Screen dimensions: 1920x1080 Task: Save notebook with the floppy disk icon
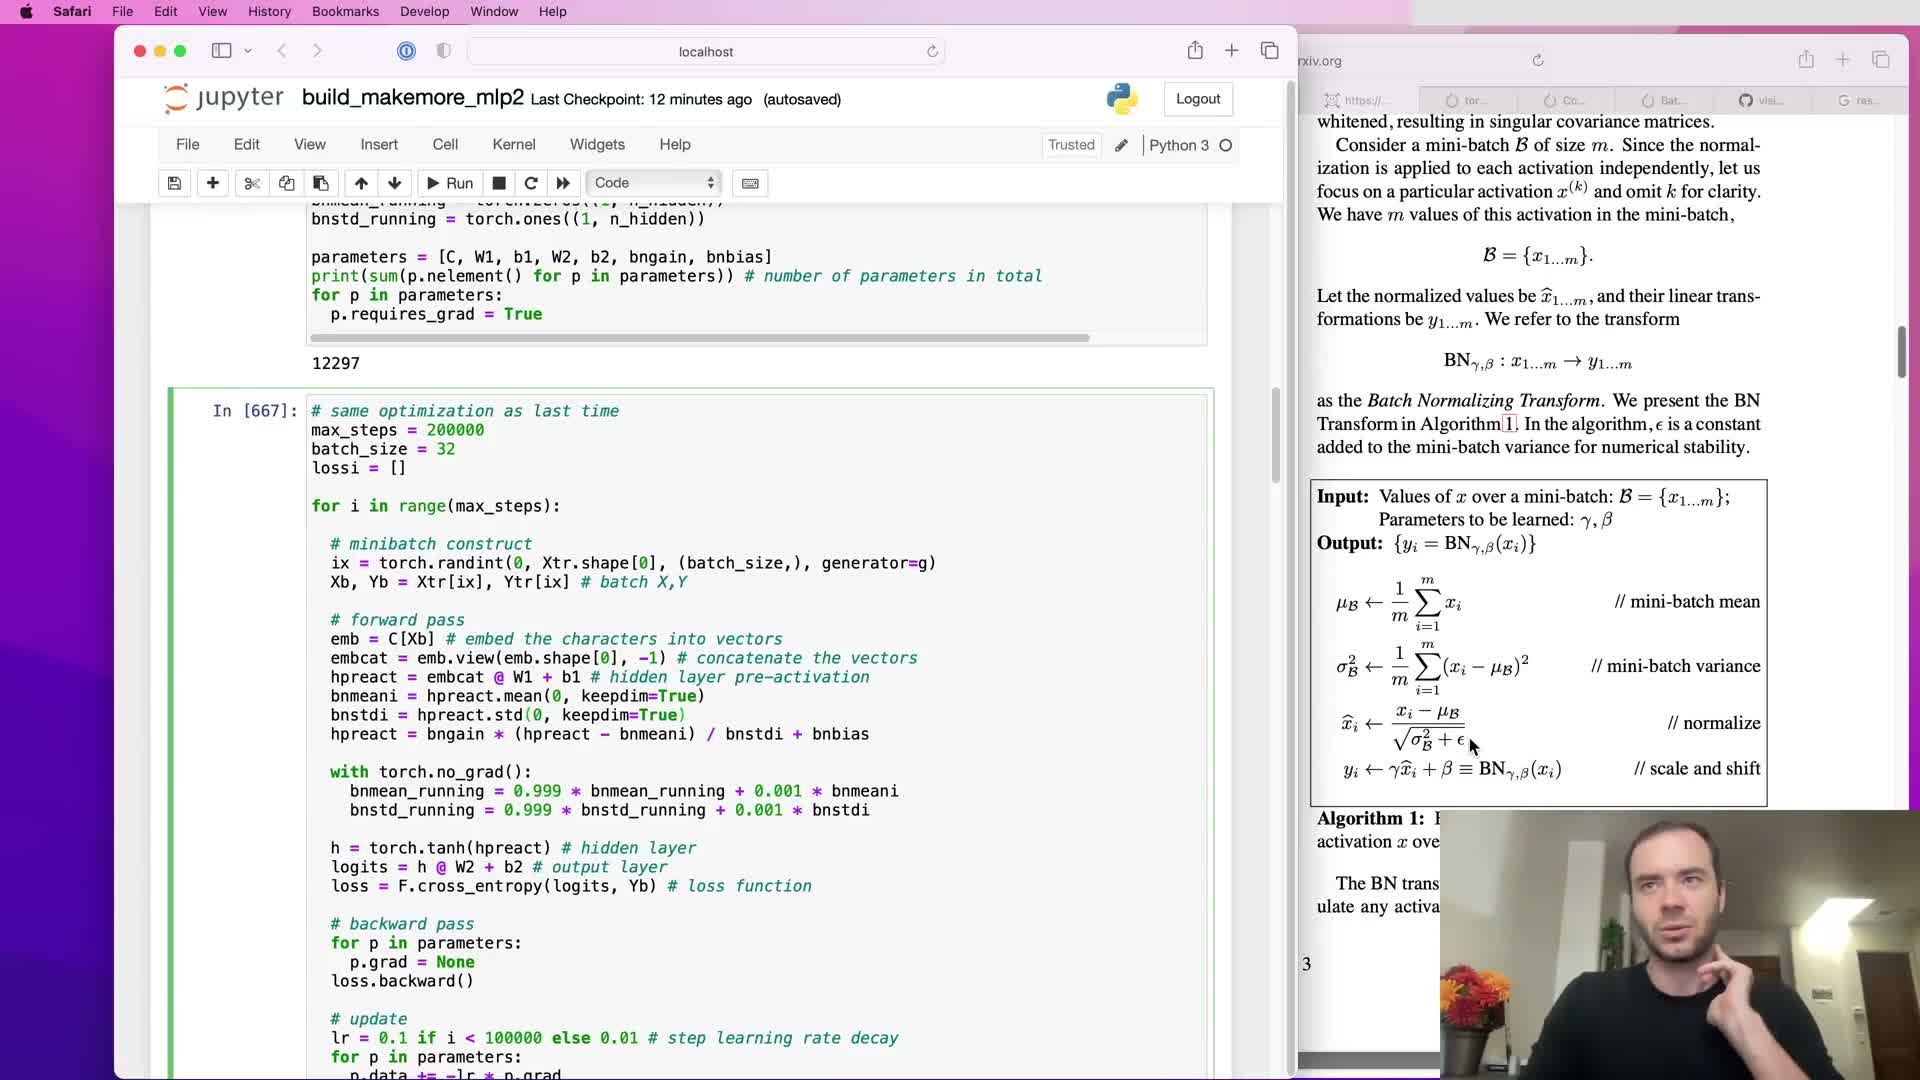pyautogui.click(x=174, y=183)
